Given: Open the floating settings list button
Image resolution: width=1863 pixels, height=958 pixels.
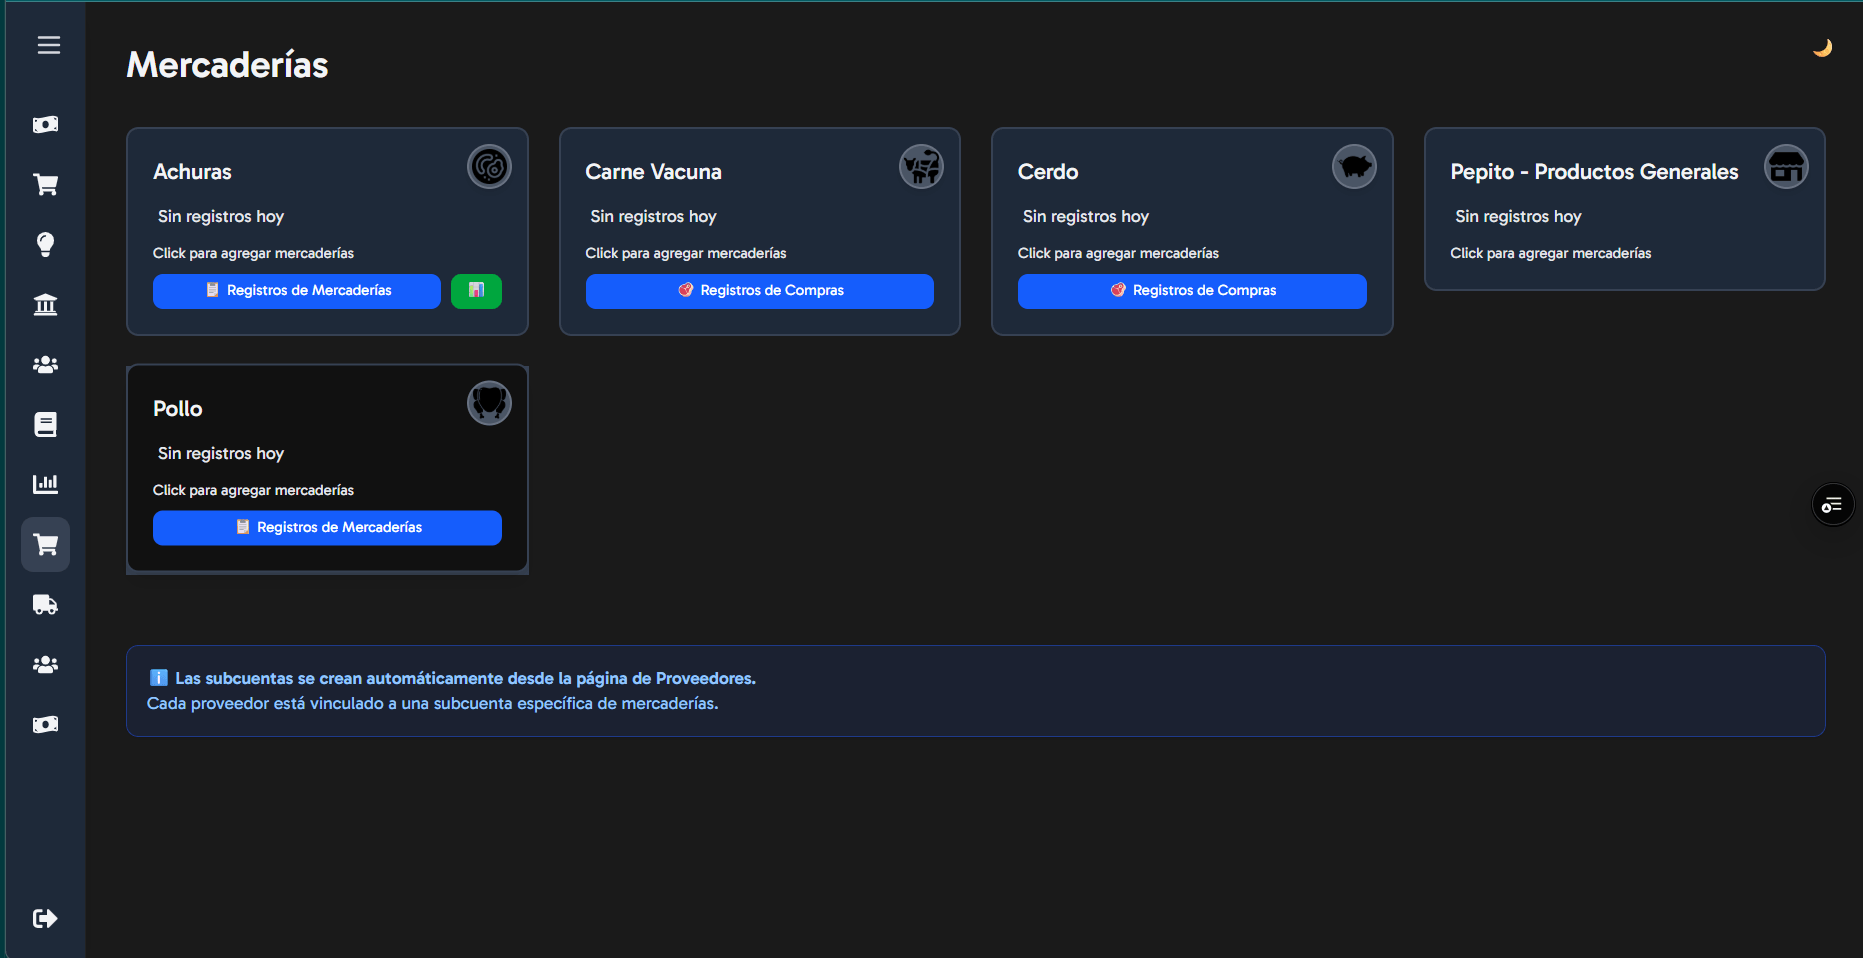Looking at the screenshot, I should (1832, 505).
